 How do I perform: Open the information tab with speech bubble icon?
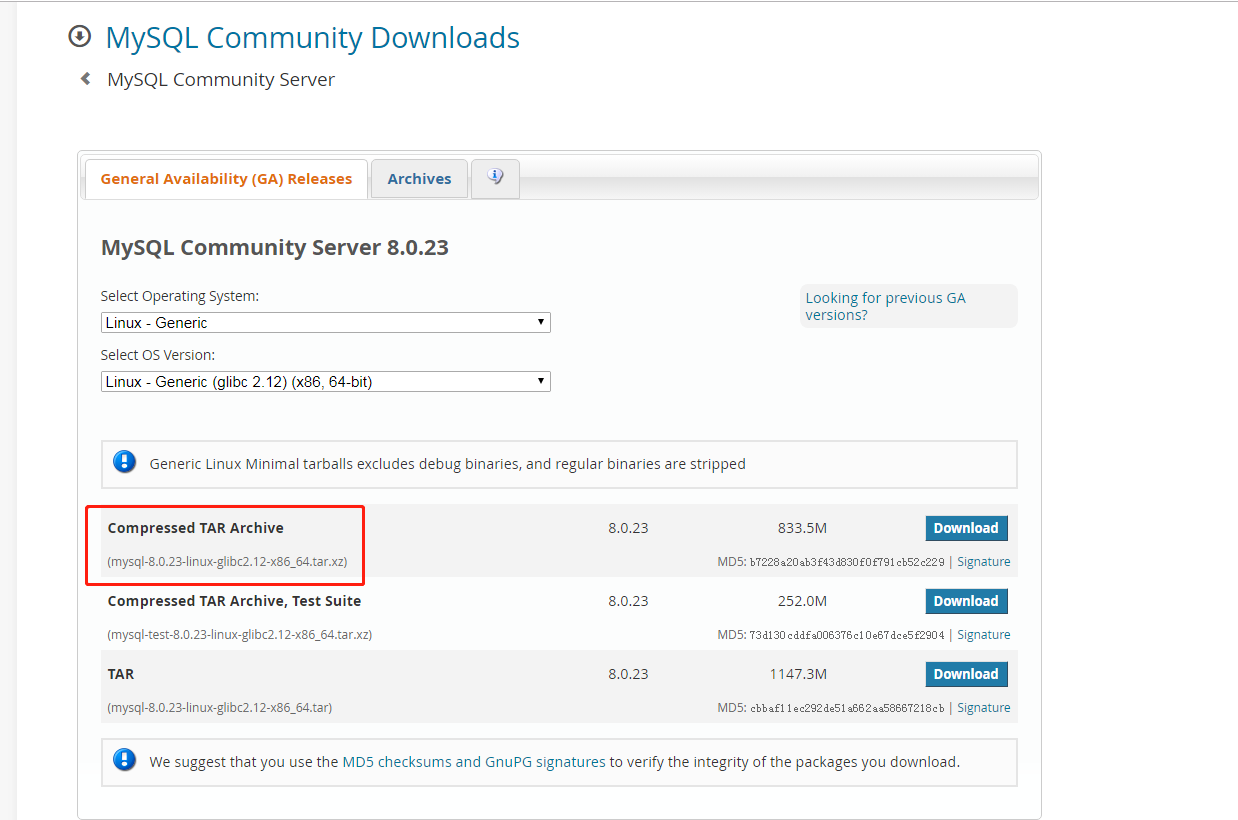pos(495,178)
